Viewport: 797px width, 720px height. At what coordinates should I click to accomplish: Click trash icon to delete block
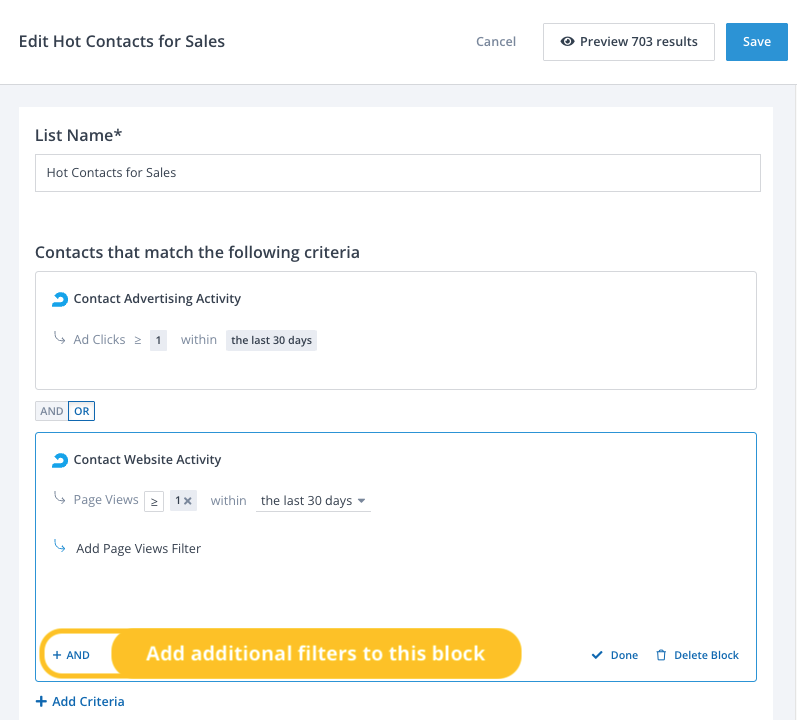[x=661, y=655]
